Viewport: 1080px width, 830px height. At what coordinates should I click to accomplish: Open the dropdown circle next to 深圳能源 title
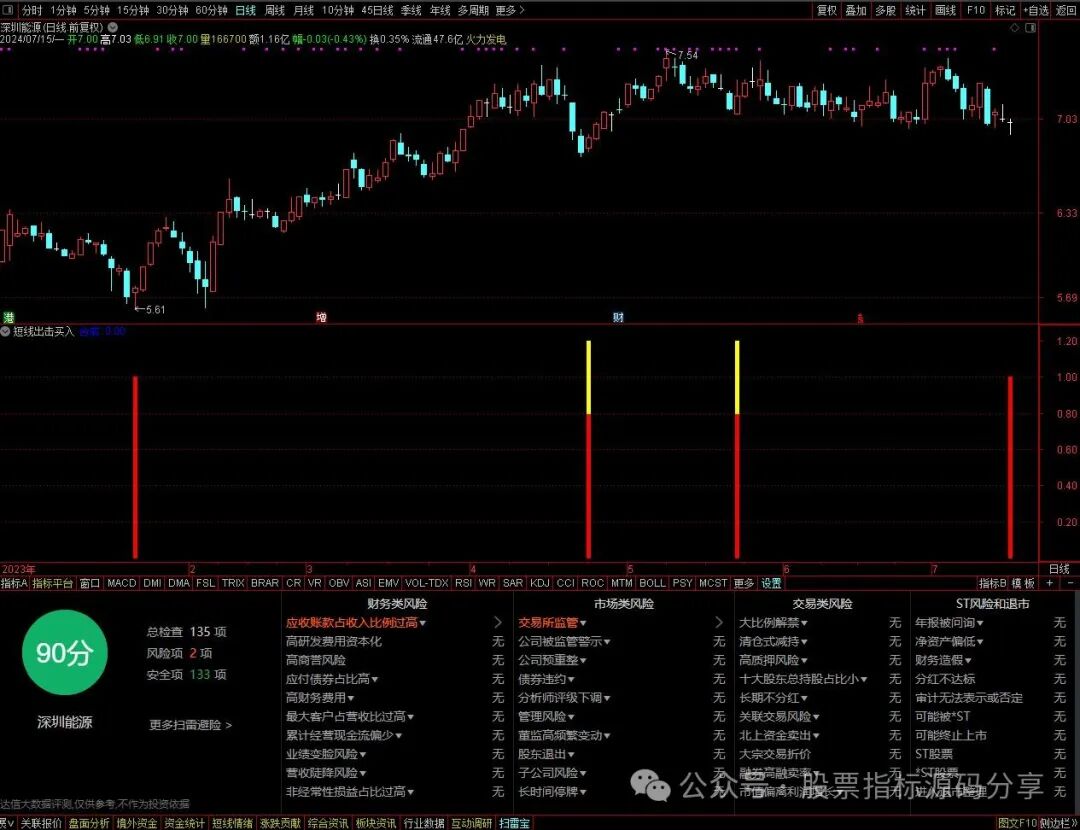pos(112,28)
